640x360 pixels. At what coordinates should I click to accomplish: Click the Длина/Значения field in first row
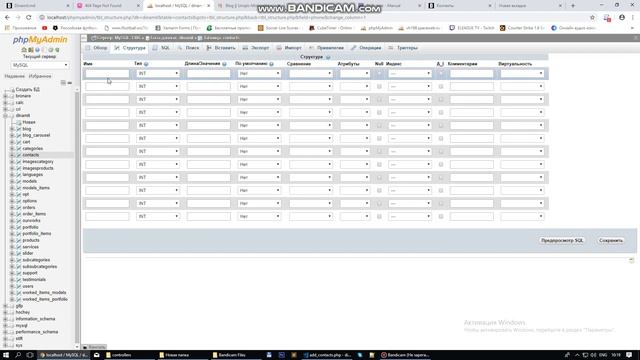[209, 73]
